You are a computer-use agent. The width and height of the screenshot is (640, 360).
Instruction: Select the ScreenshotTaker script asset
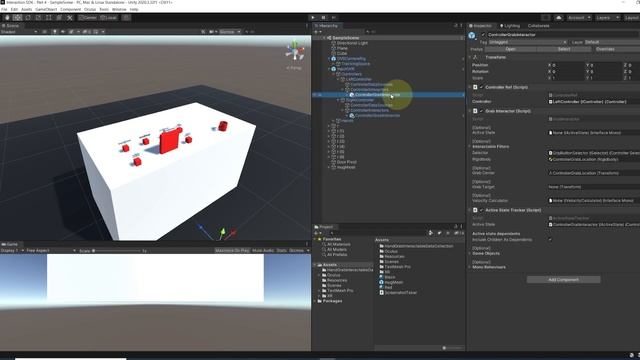401,293
